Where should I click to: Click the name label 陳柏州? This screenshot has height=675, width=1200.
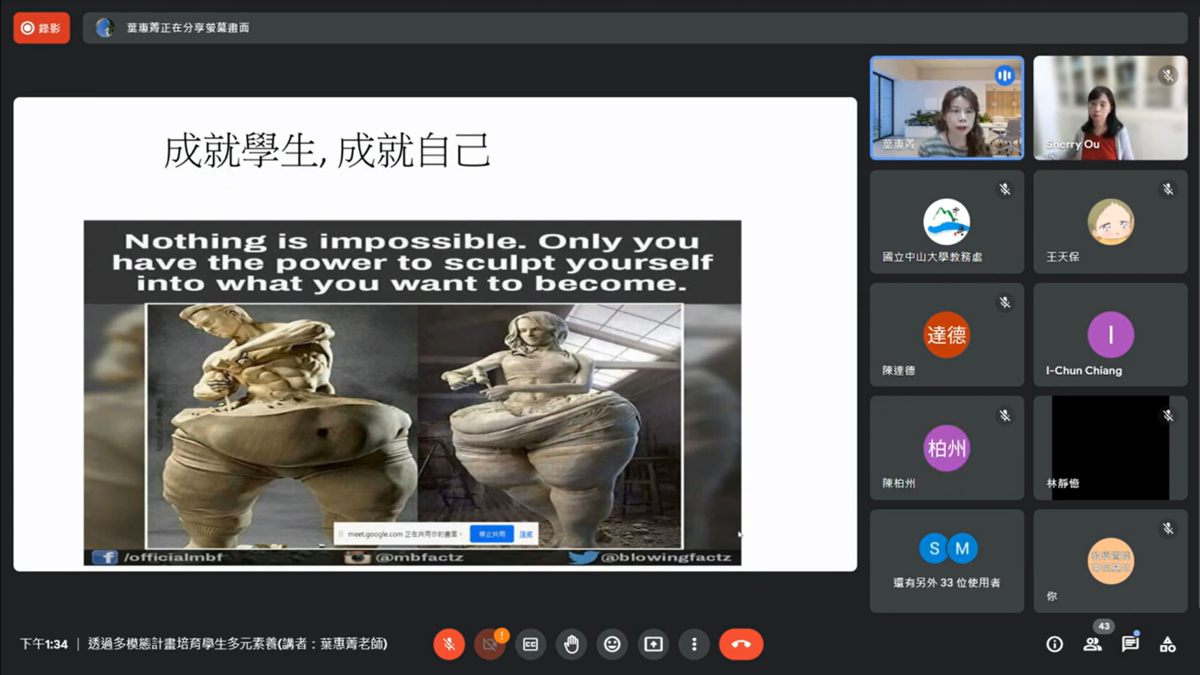point(898,483)
